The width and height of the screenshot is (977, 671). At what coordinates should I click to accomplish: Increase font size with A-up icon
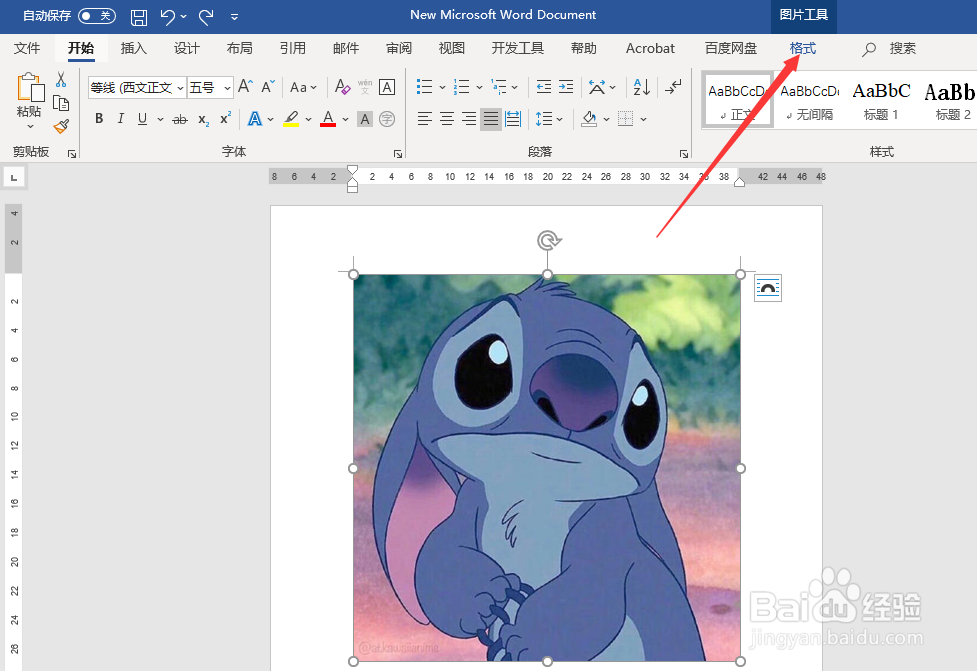(x=245, y=87)
